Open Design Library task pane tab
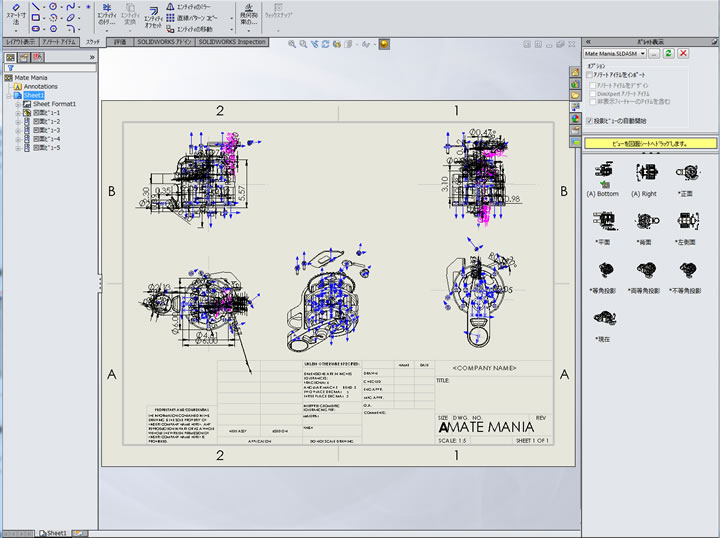This screenshot has height=538, width=720. click(x=575, y=84)
